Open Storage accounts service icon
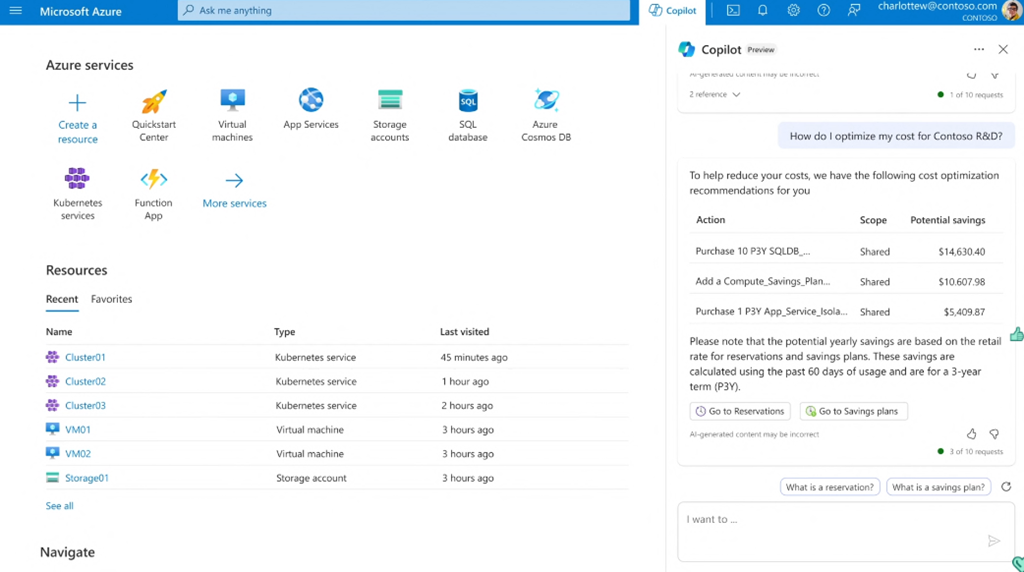The width and height of the screenshot is (1024, 572). [x=390, y=101]
